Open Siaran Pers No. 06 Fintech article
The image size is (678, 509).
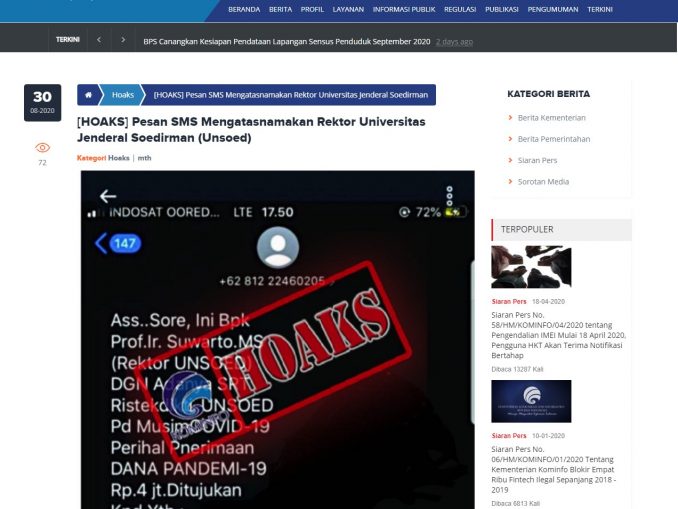click(553, 469)
